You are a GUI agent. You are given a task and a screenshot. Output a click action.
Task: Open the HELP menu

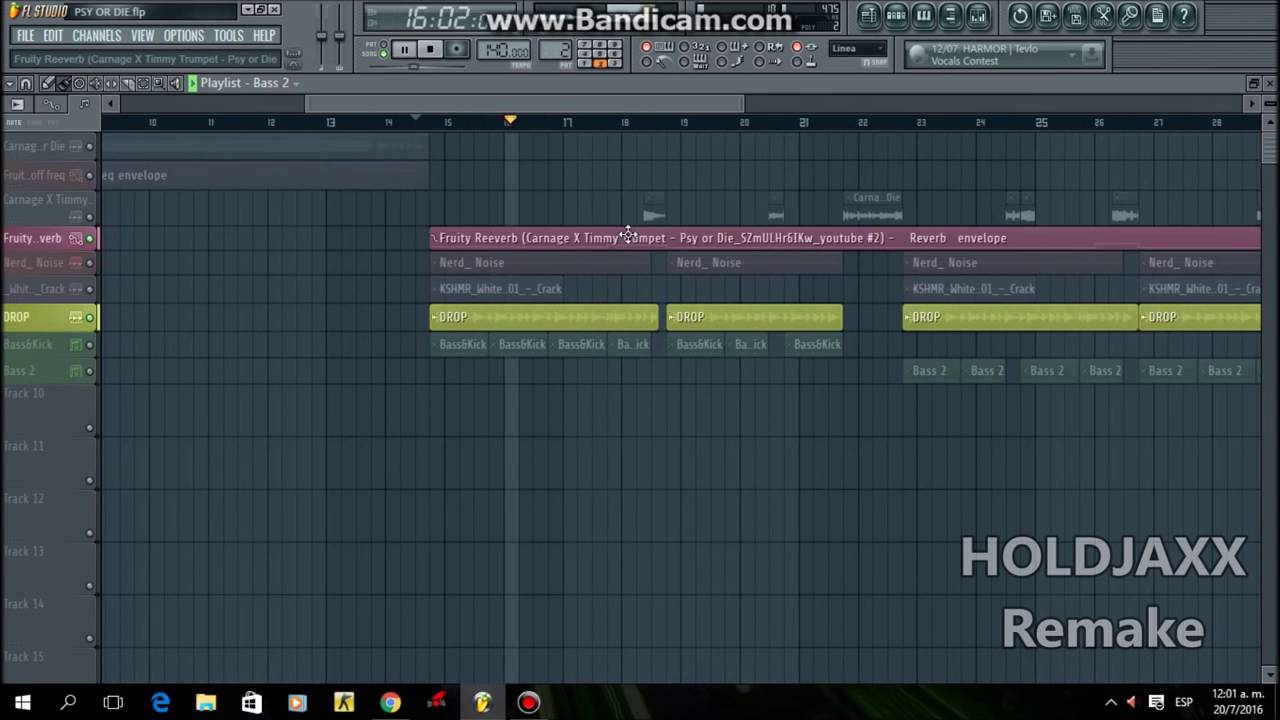[264, 36]
